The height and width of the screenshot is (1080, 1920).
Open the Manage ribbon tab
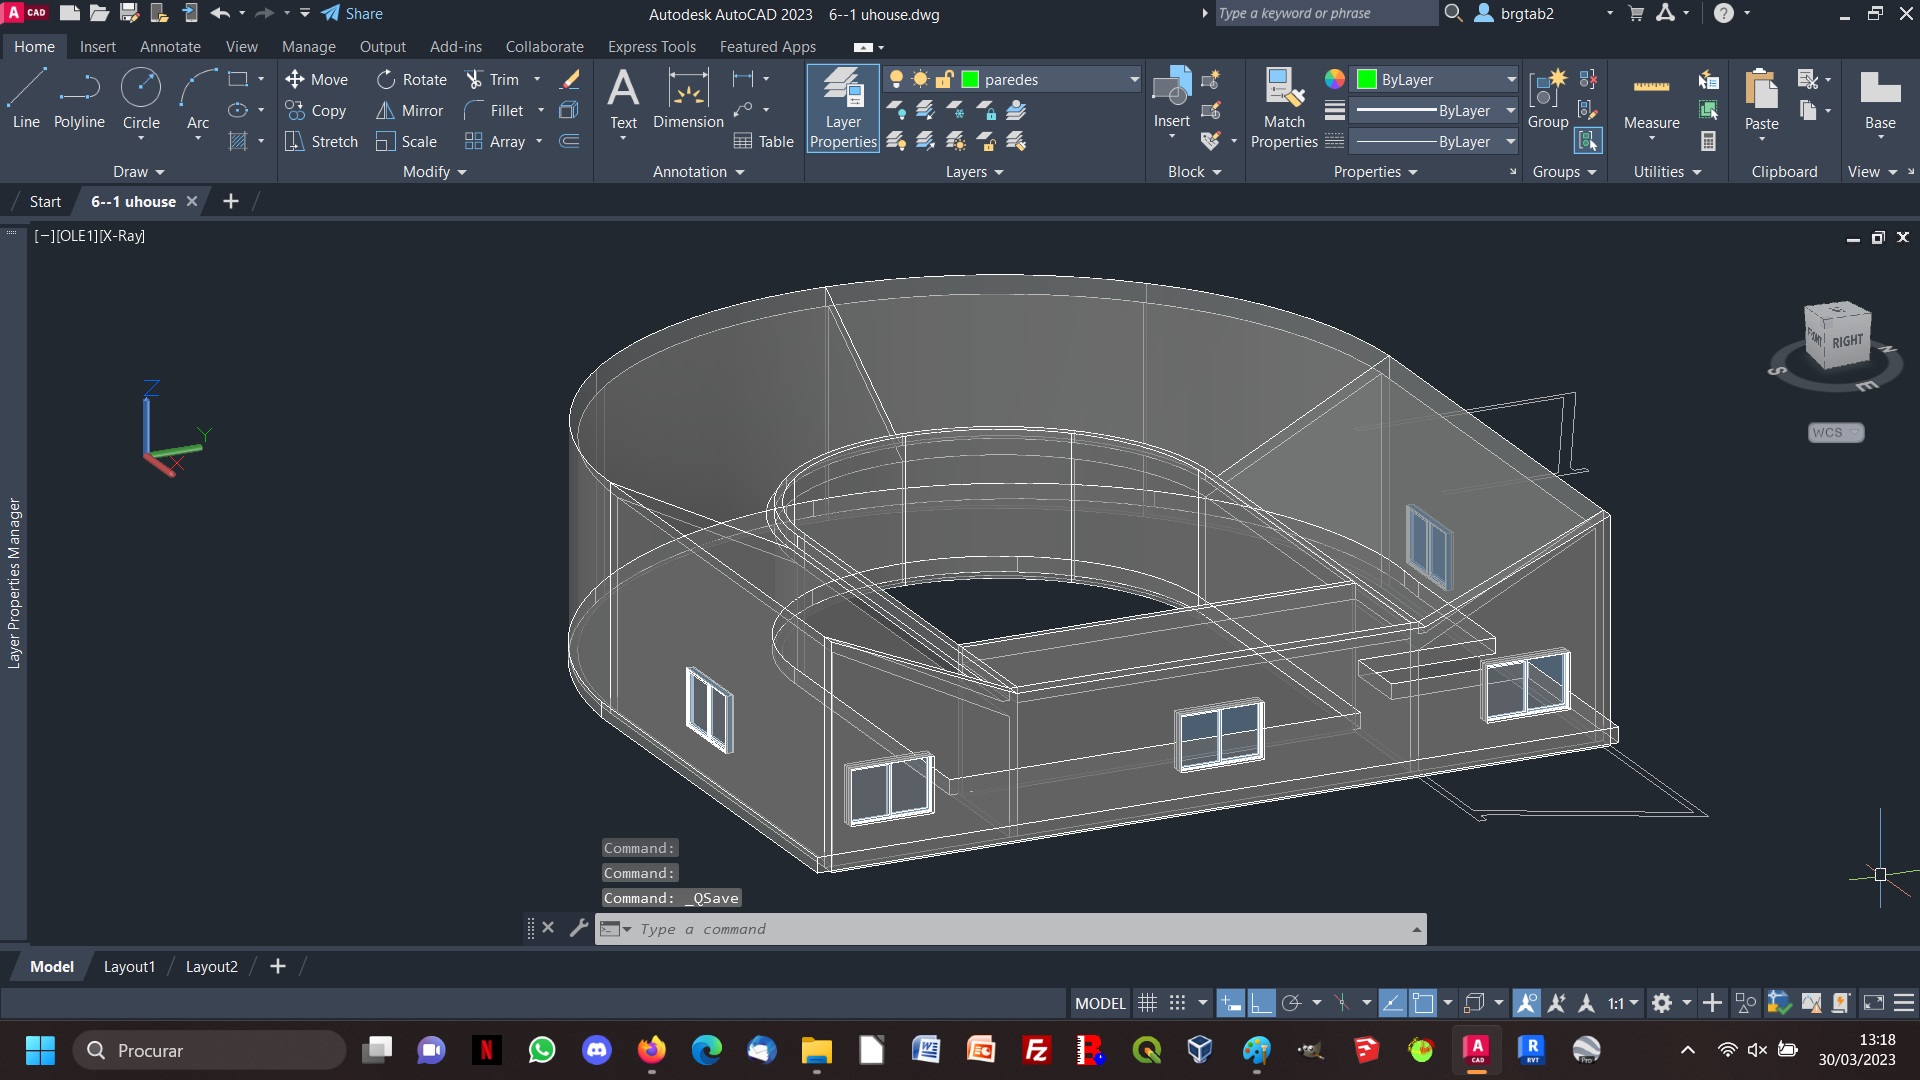(308, 46)
